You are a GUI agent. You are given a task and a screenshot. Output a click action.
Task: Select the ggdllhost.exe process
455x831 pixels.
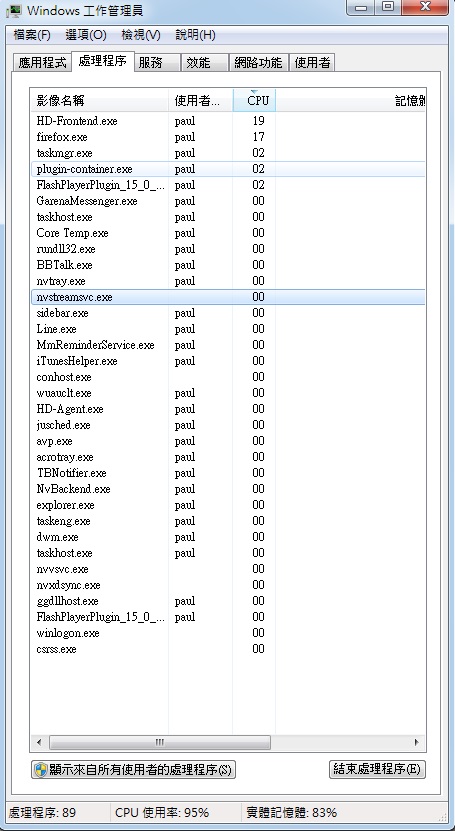[228, 601]
